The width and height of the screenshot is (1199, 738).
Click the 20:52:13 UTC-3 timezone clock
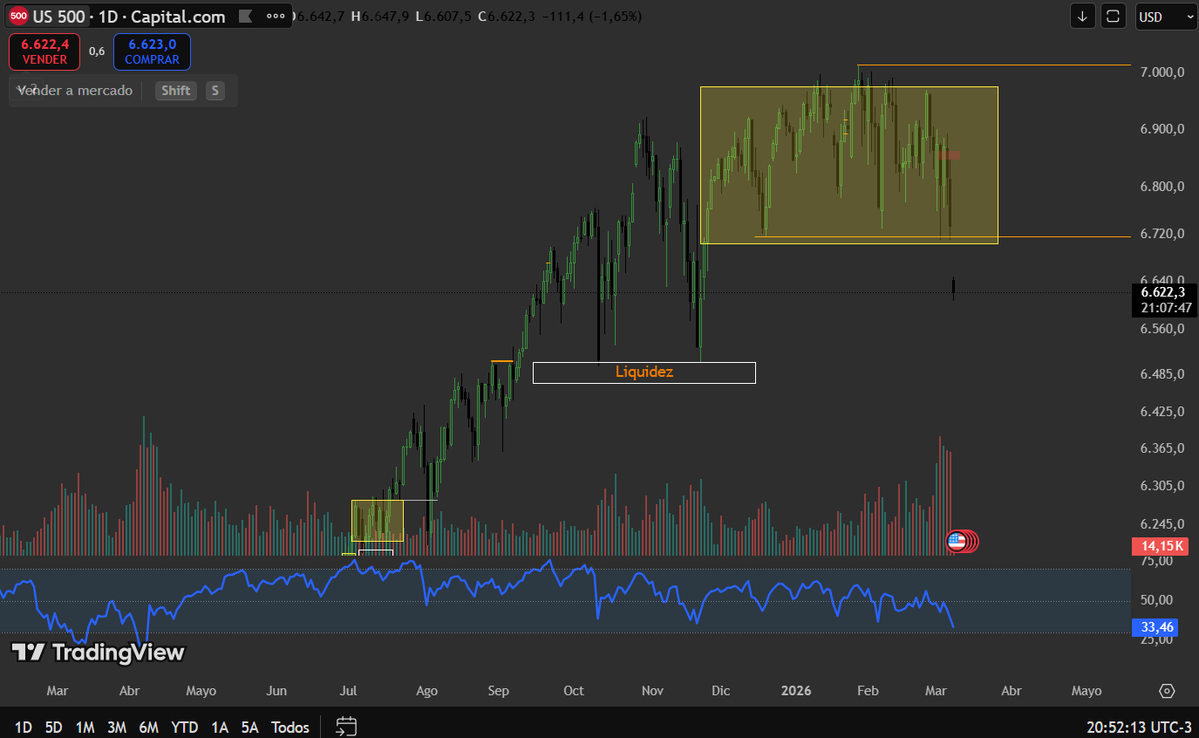(1139, 727)
